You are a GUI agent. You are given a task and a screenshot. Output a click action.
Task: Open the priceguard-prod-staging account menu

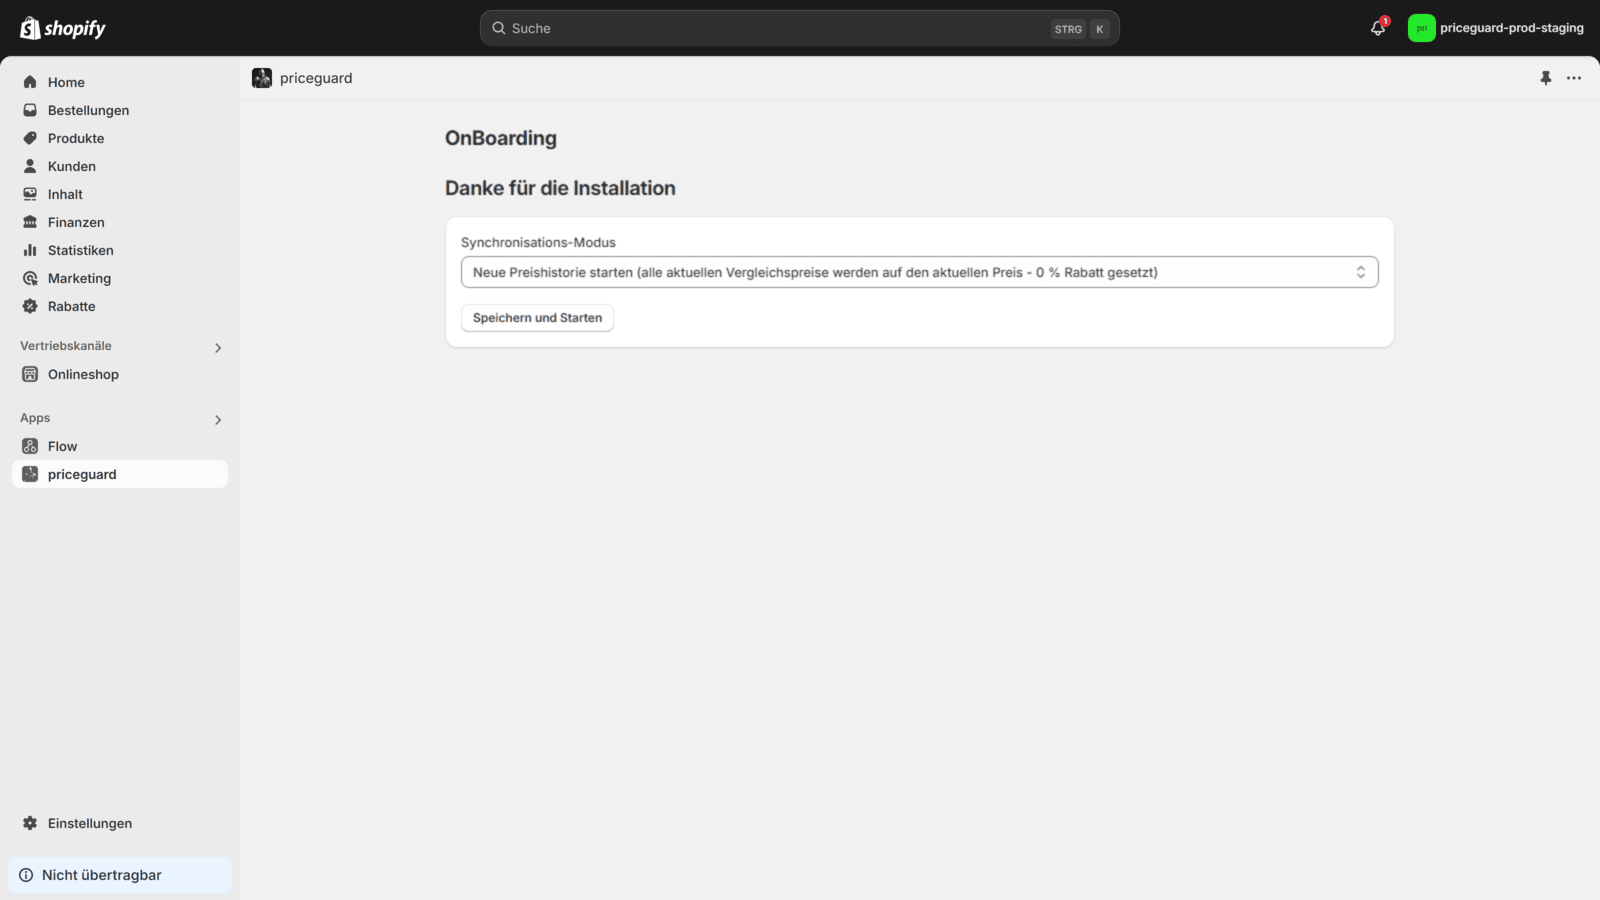(1495, 28)
